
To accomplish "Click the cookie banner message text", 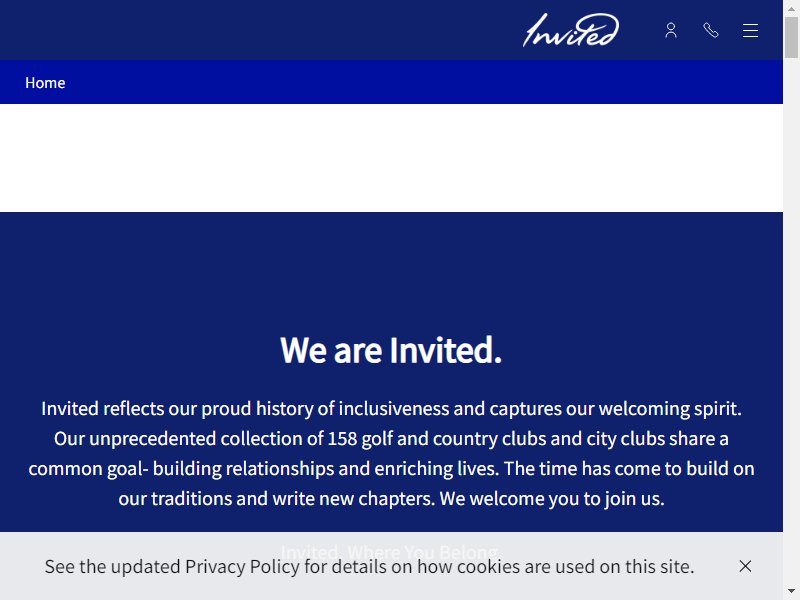I will 369,566.
